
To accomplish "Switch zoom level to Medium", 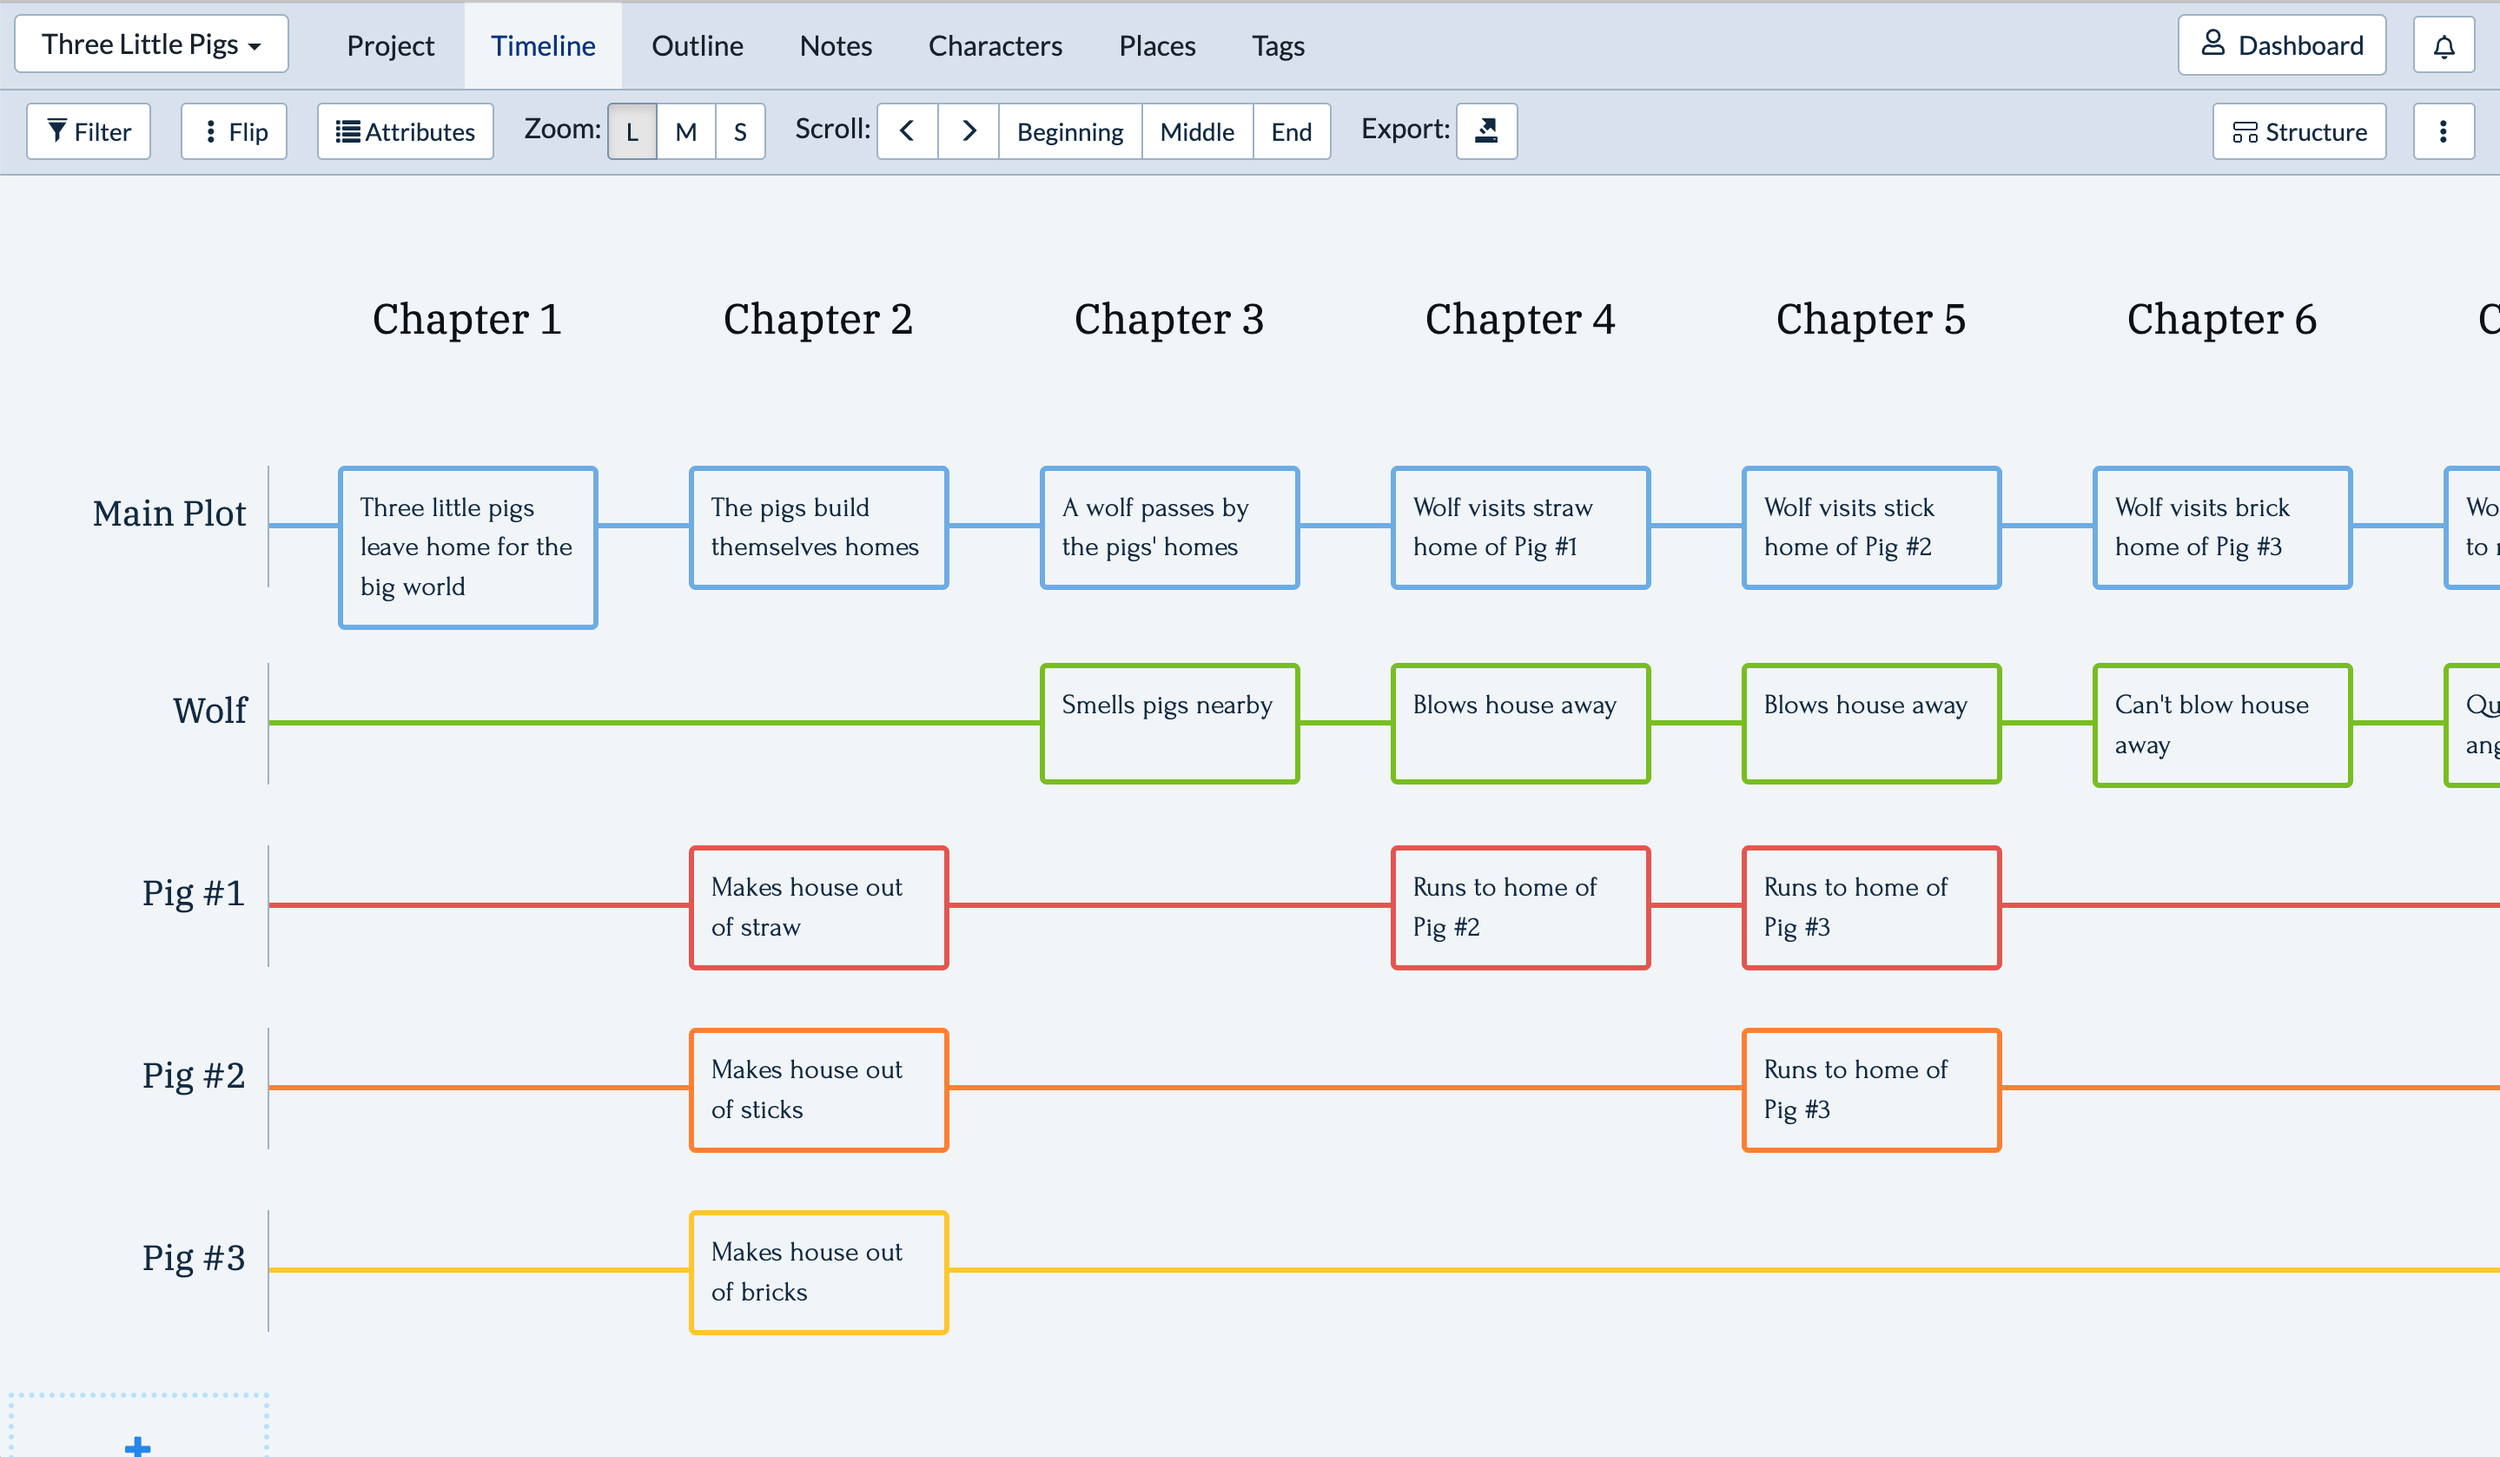I will pyautogui.click(x=686, y=132).
